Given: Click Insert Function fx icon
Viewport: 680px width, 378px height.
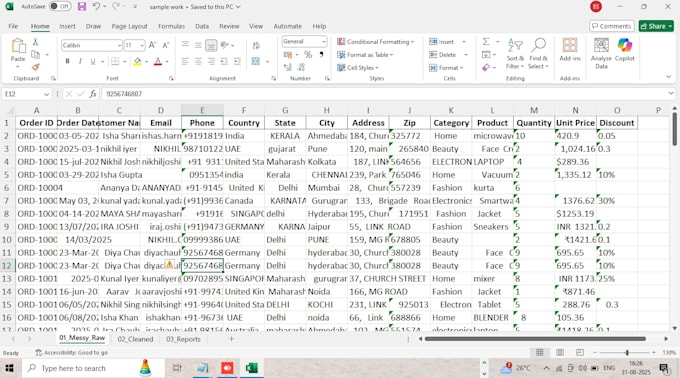Looking at the screenshot, I should [93, 94].
